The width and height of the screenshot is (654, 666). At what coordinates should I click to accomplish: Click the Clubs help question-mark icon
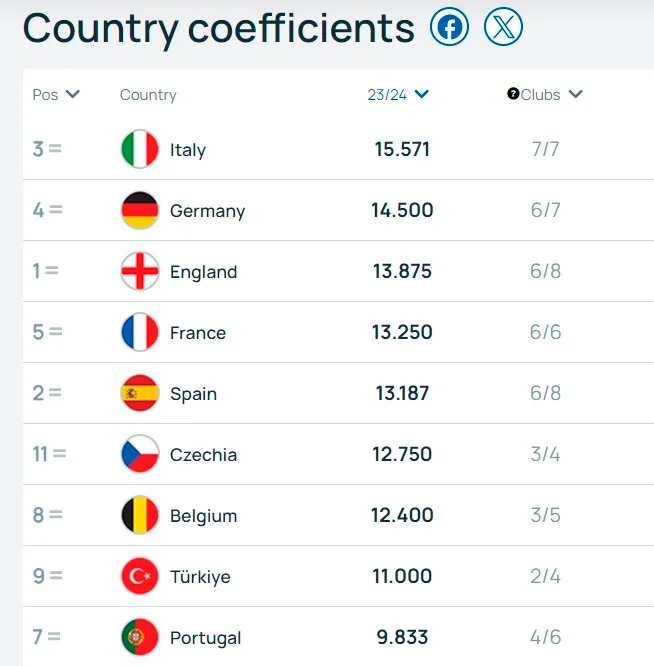coord(513,94)
